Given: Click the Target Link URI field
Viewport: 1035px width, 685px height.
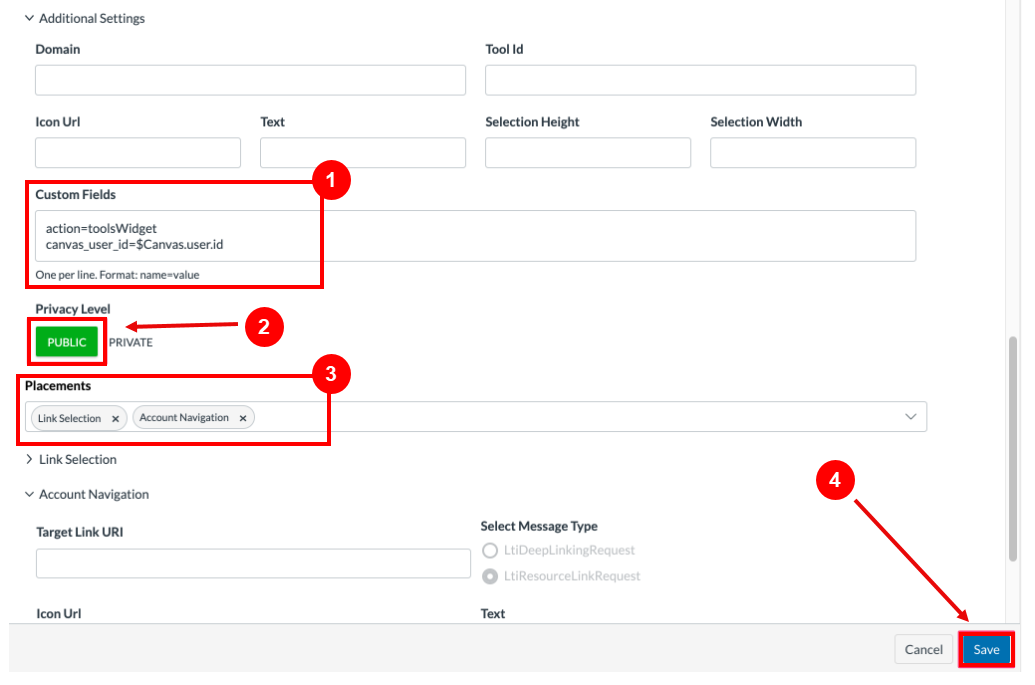Looking at the screenshot, I should pyautogui.click(x=253, y=563).
